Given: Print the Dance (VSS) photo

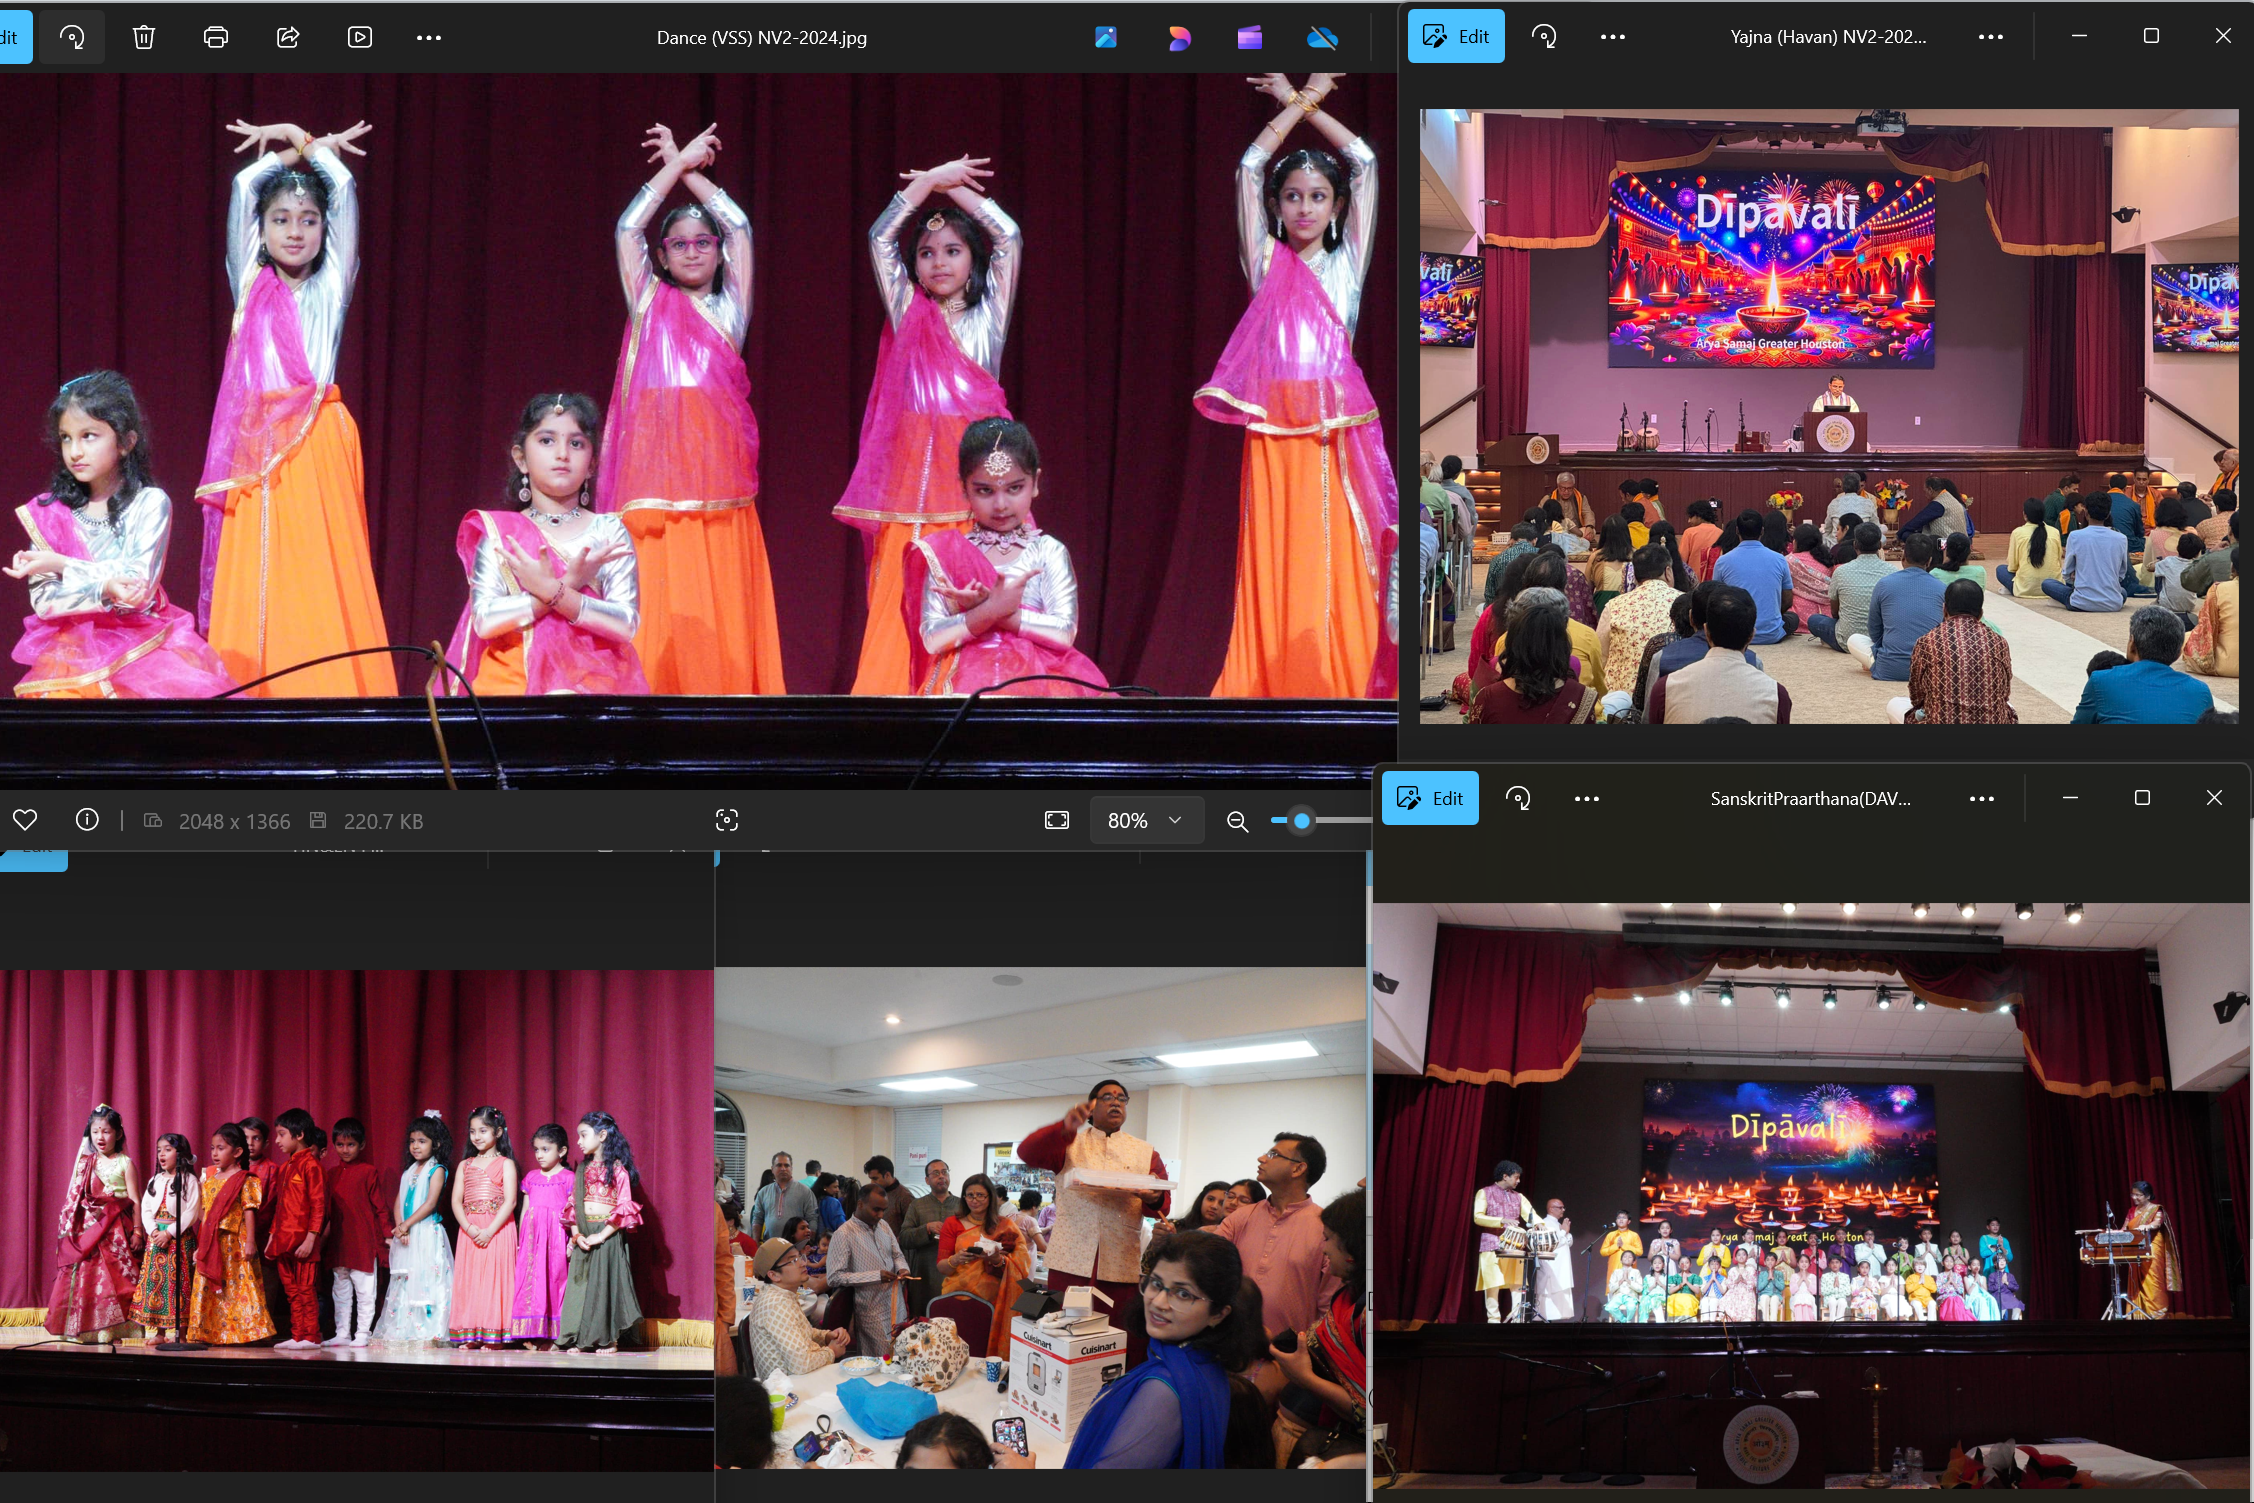Looking at the screenshot, I should tap(216, 38).
